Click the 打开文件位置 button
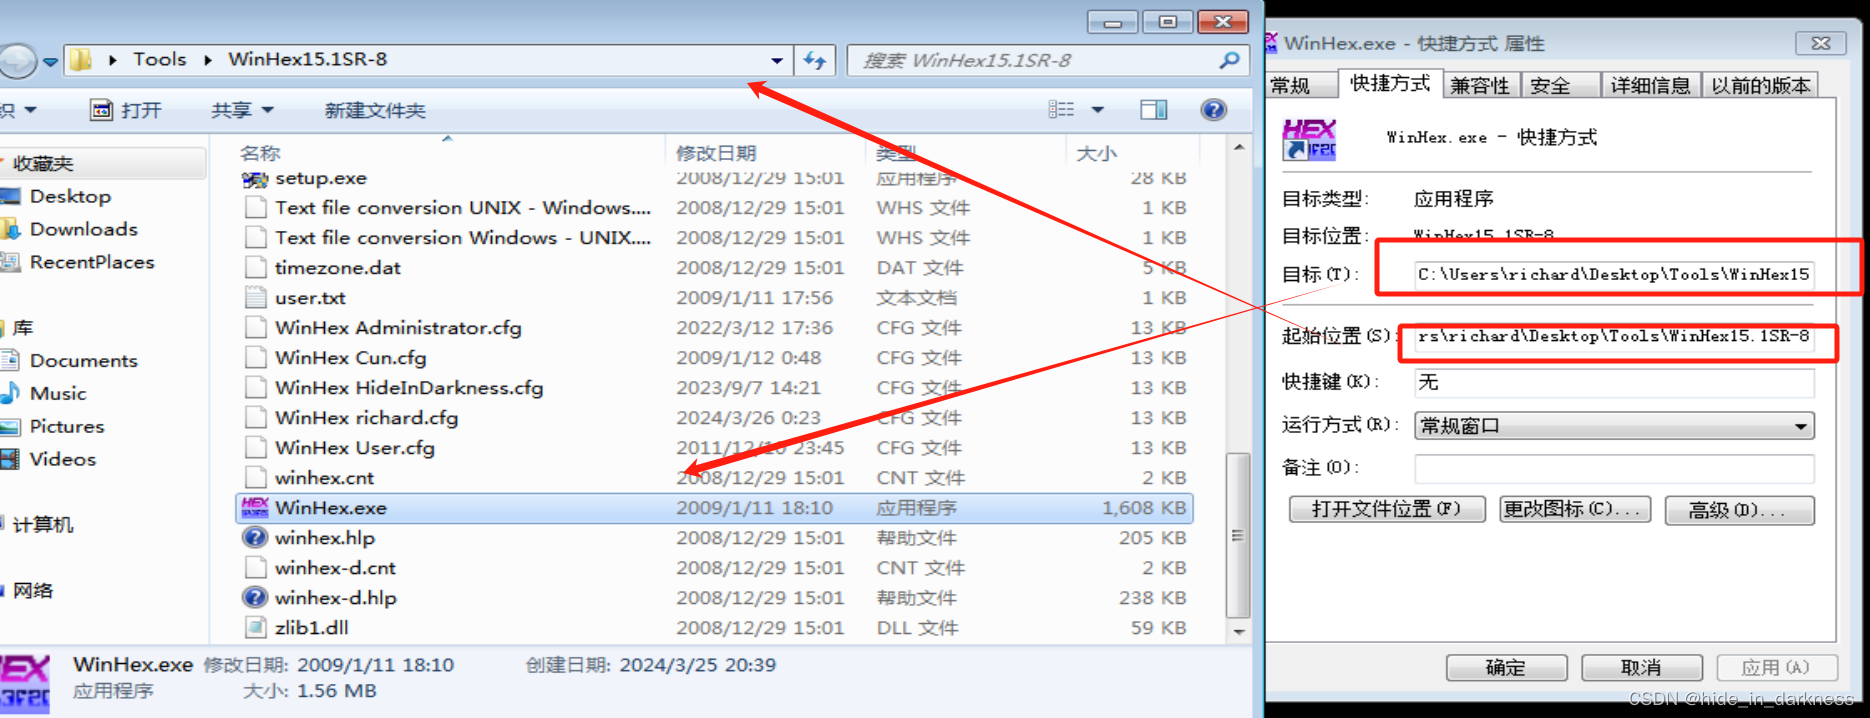The height and width of the screenshot is (718, 1870). [1386, 509]
